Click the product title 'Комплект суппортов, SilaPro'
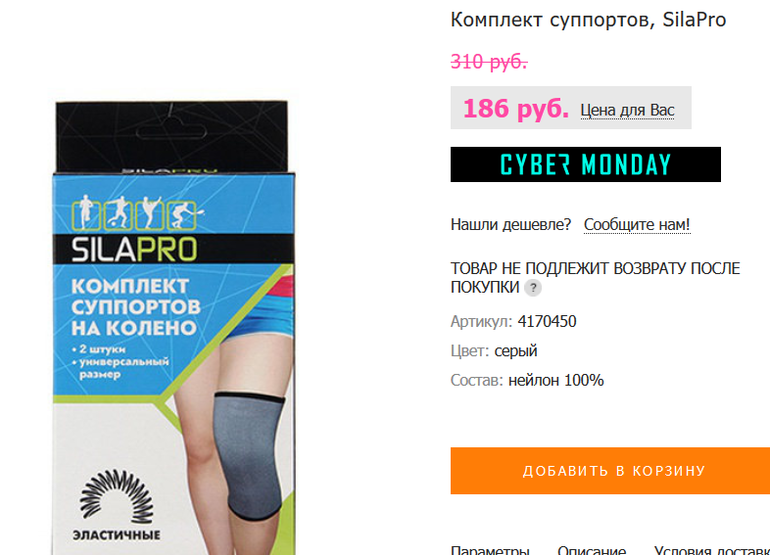 588,20
